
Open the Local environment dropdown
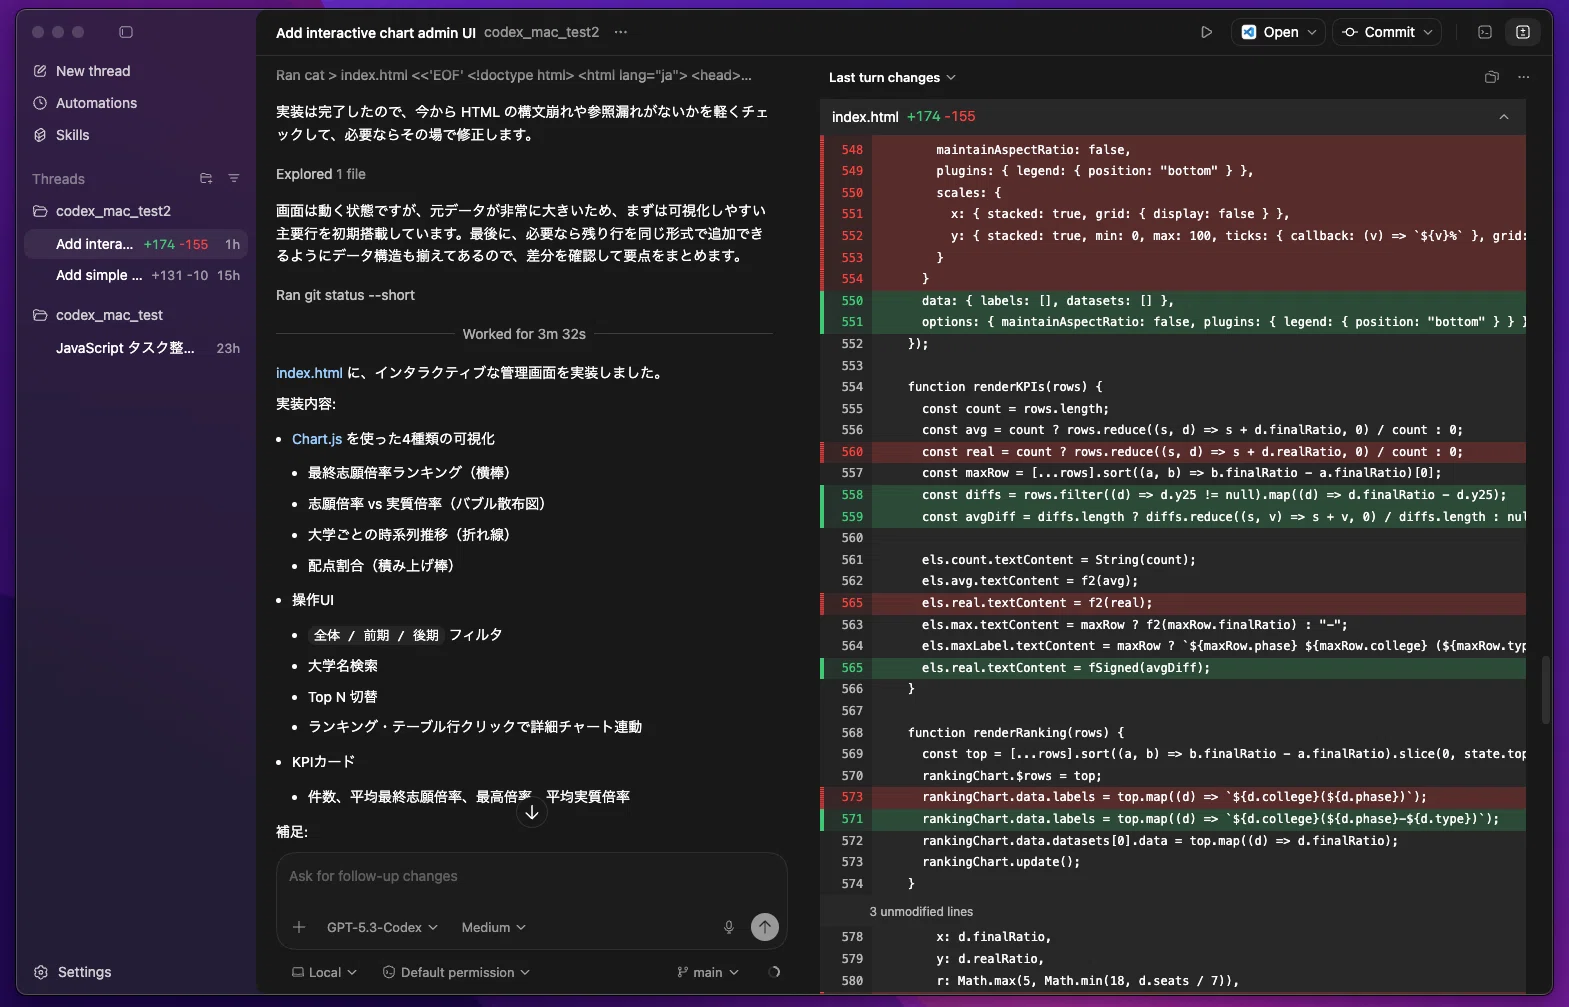click(x=324, y=972)
